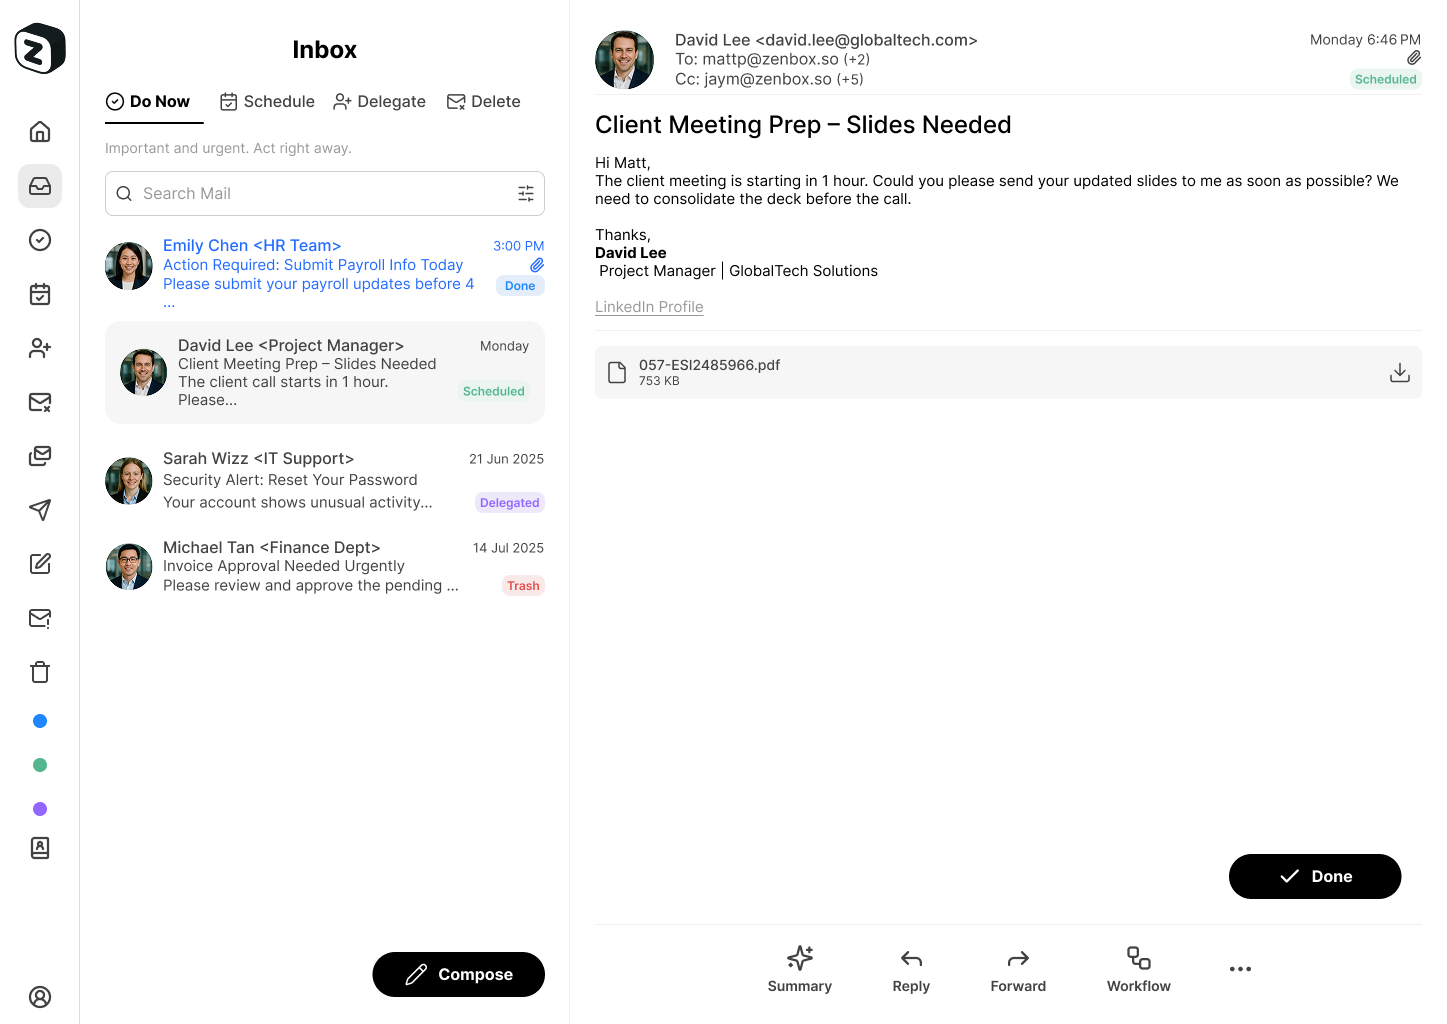
Task: Toggle the purple label dot
Action: [39, 808]
